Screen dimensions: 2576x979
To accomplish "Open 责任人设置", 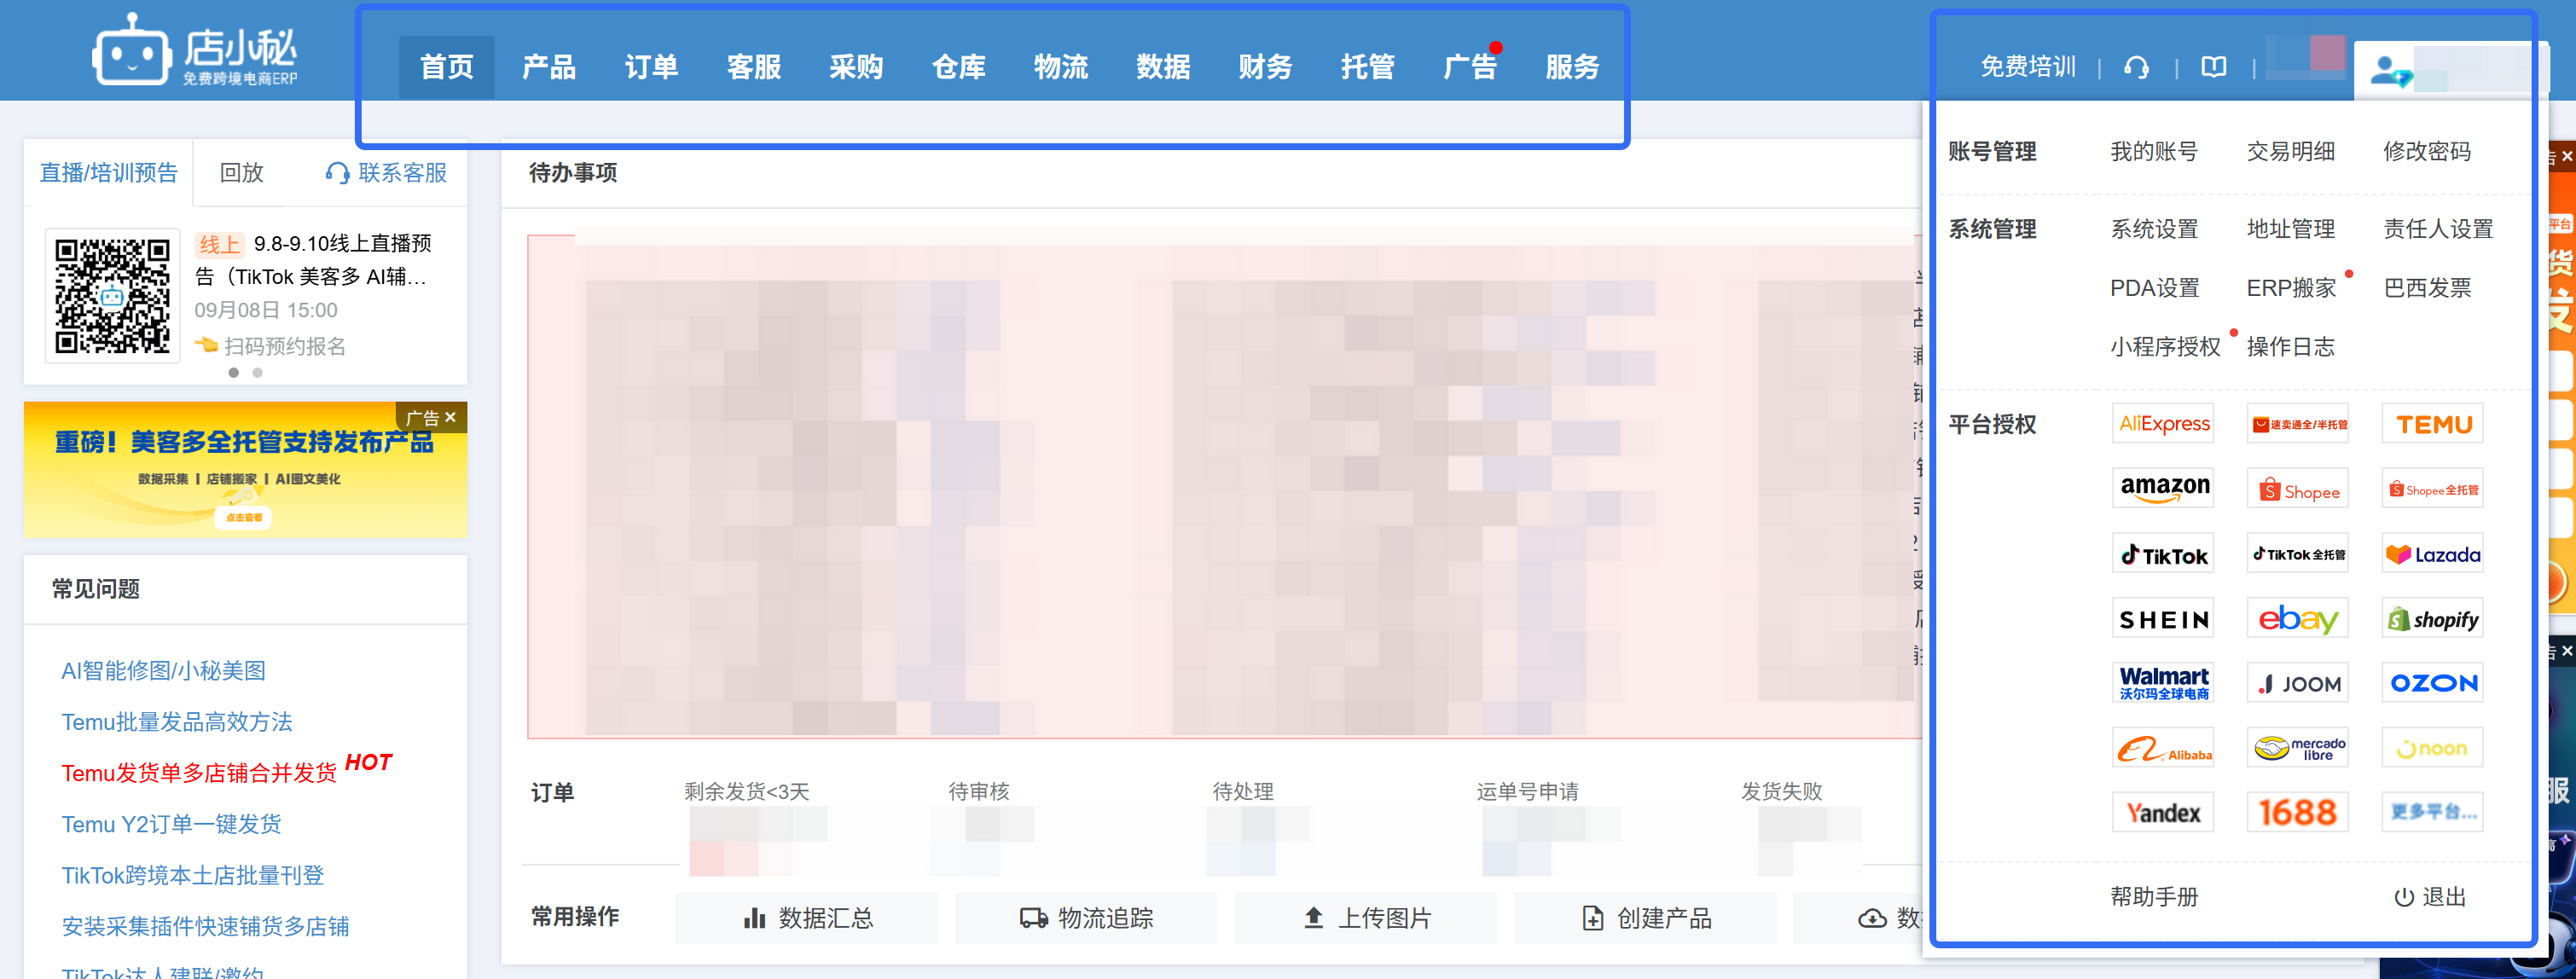I will tap(2438, 229).
